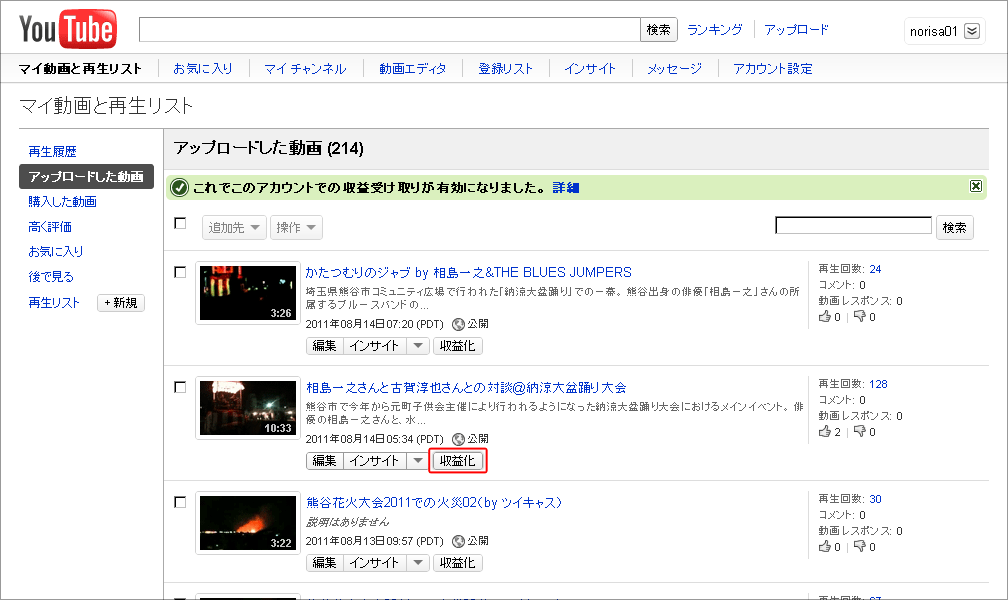Open the 操作 dropdown
Screen dimensions: 1008x600
(296, 228)
